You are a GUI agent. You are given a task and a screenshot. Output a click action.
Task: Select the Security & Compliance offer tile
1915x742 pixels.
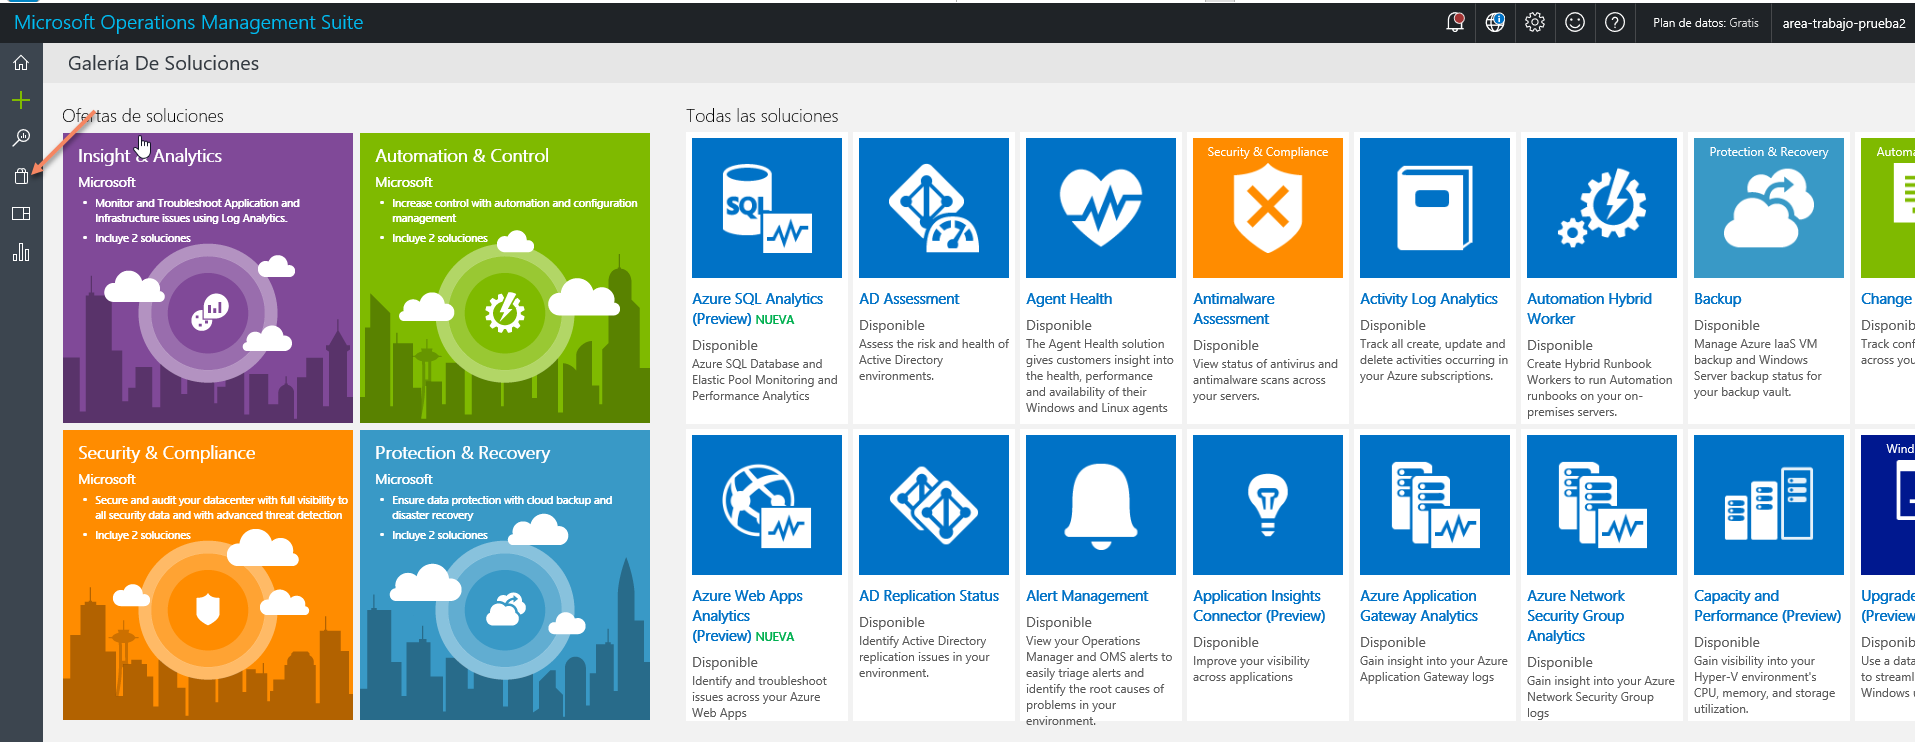[208, 575]
